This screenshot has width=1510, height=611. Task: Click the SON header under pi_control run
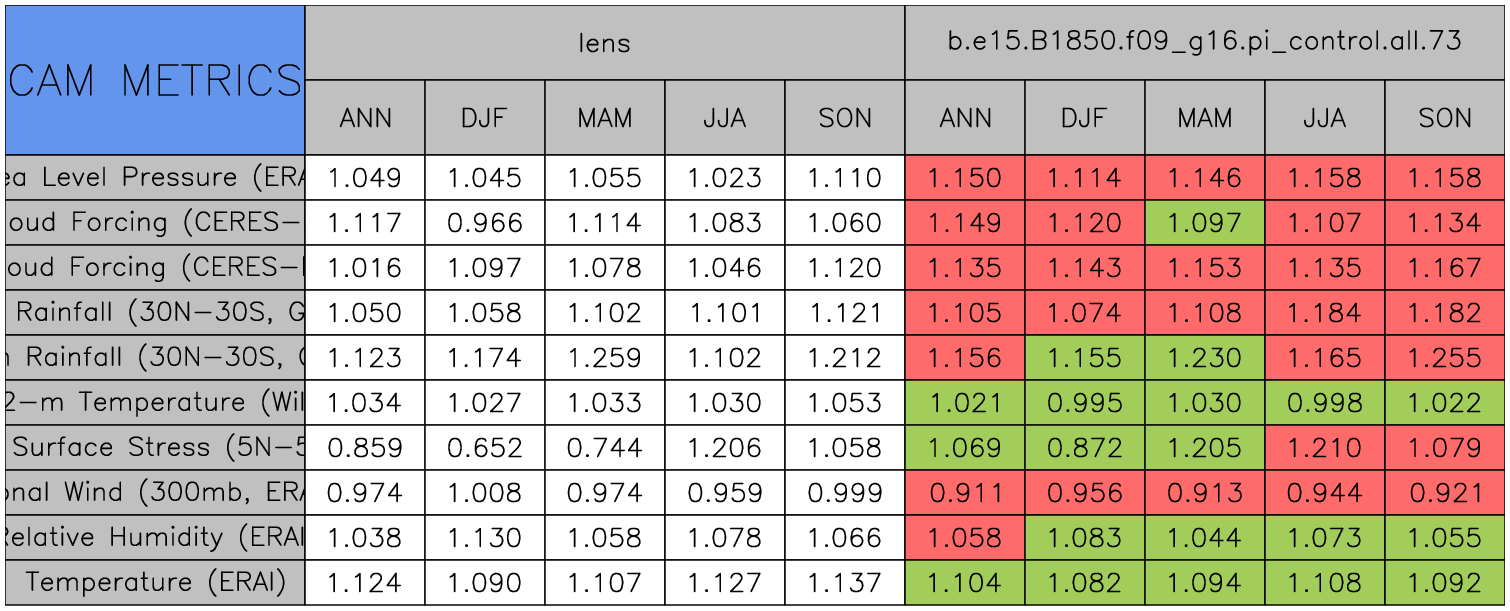[1444, 118]
